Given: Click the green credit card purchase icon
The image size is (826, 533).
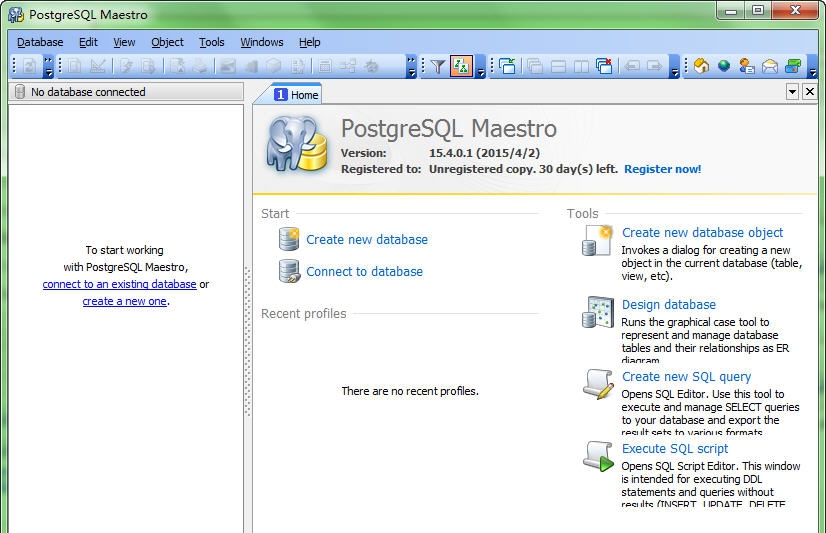Looking at the screenshot, I should click(x=793, y=66).
